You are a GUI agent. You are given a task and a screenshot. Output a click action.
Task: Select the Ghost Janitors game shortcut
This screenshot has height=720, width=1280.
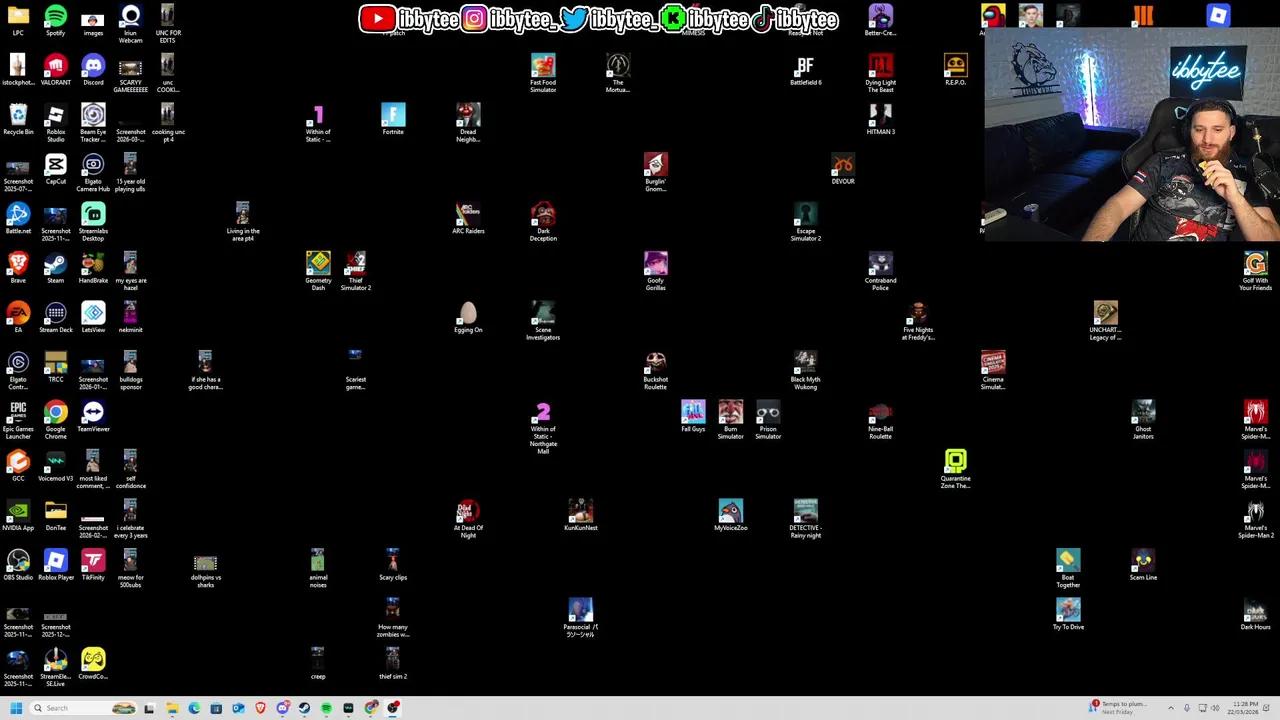tap(1143, 421)
